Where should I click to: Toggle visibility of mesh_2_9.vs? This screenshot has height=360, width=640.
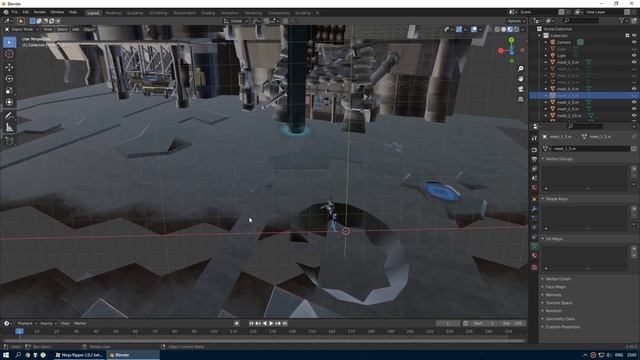(x=634, y=109)
